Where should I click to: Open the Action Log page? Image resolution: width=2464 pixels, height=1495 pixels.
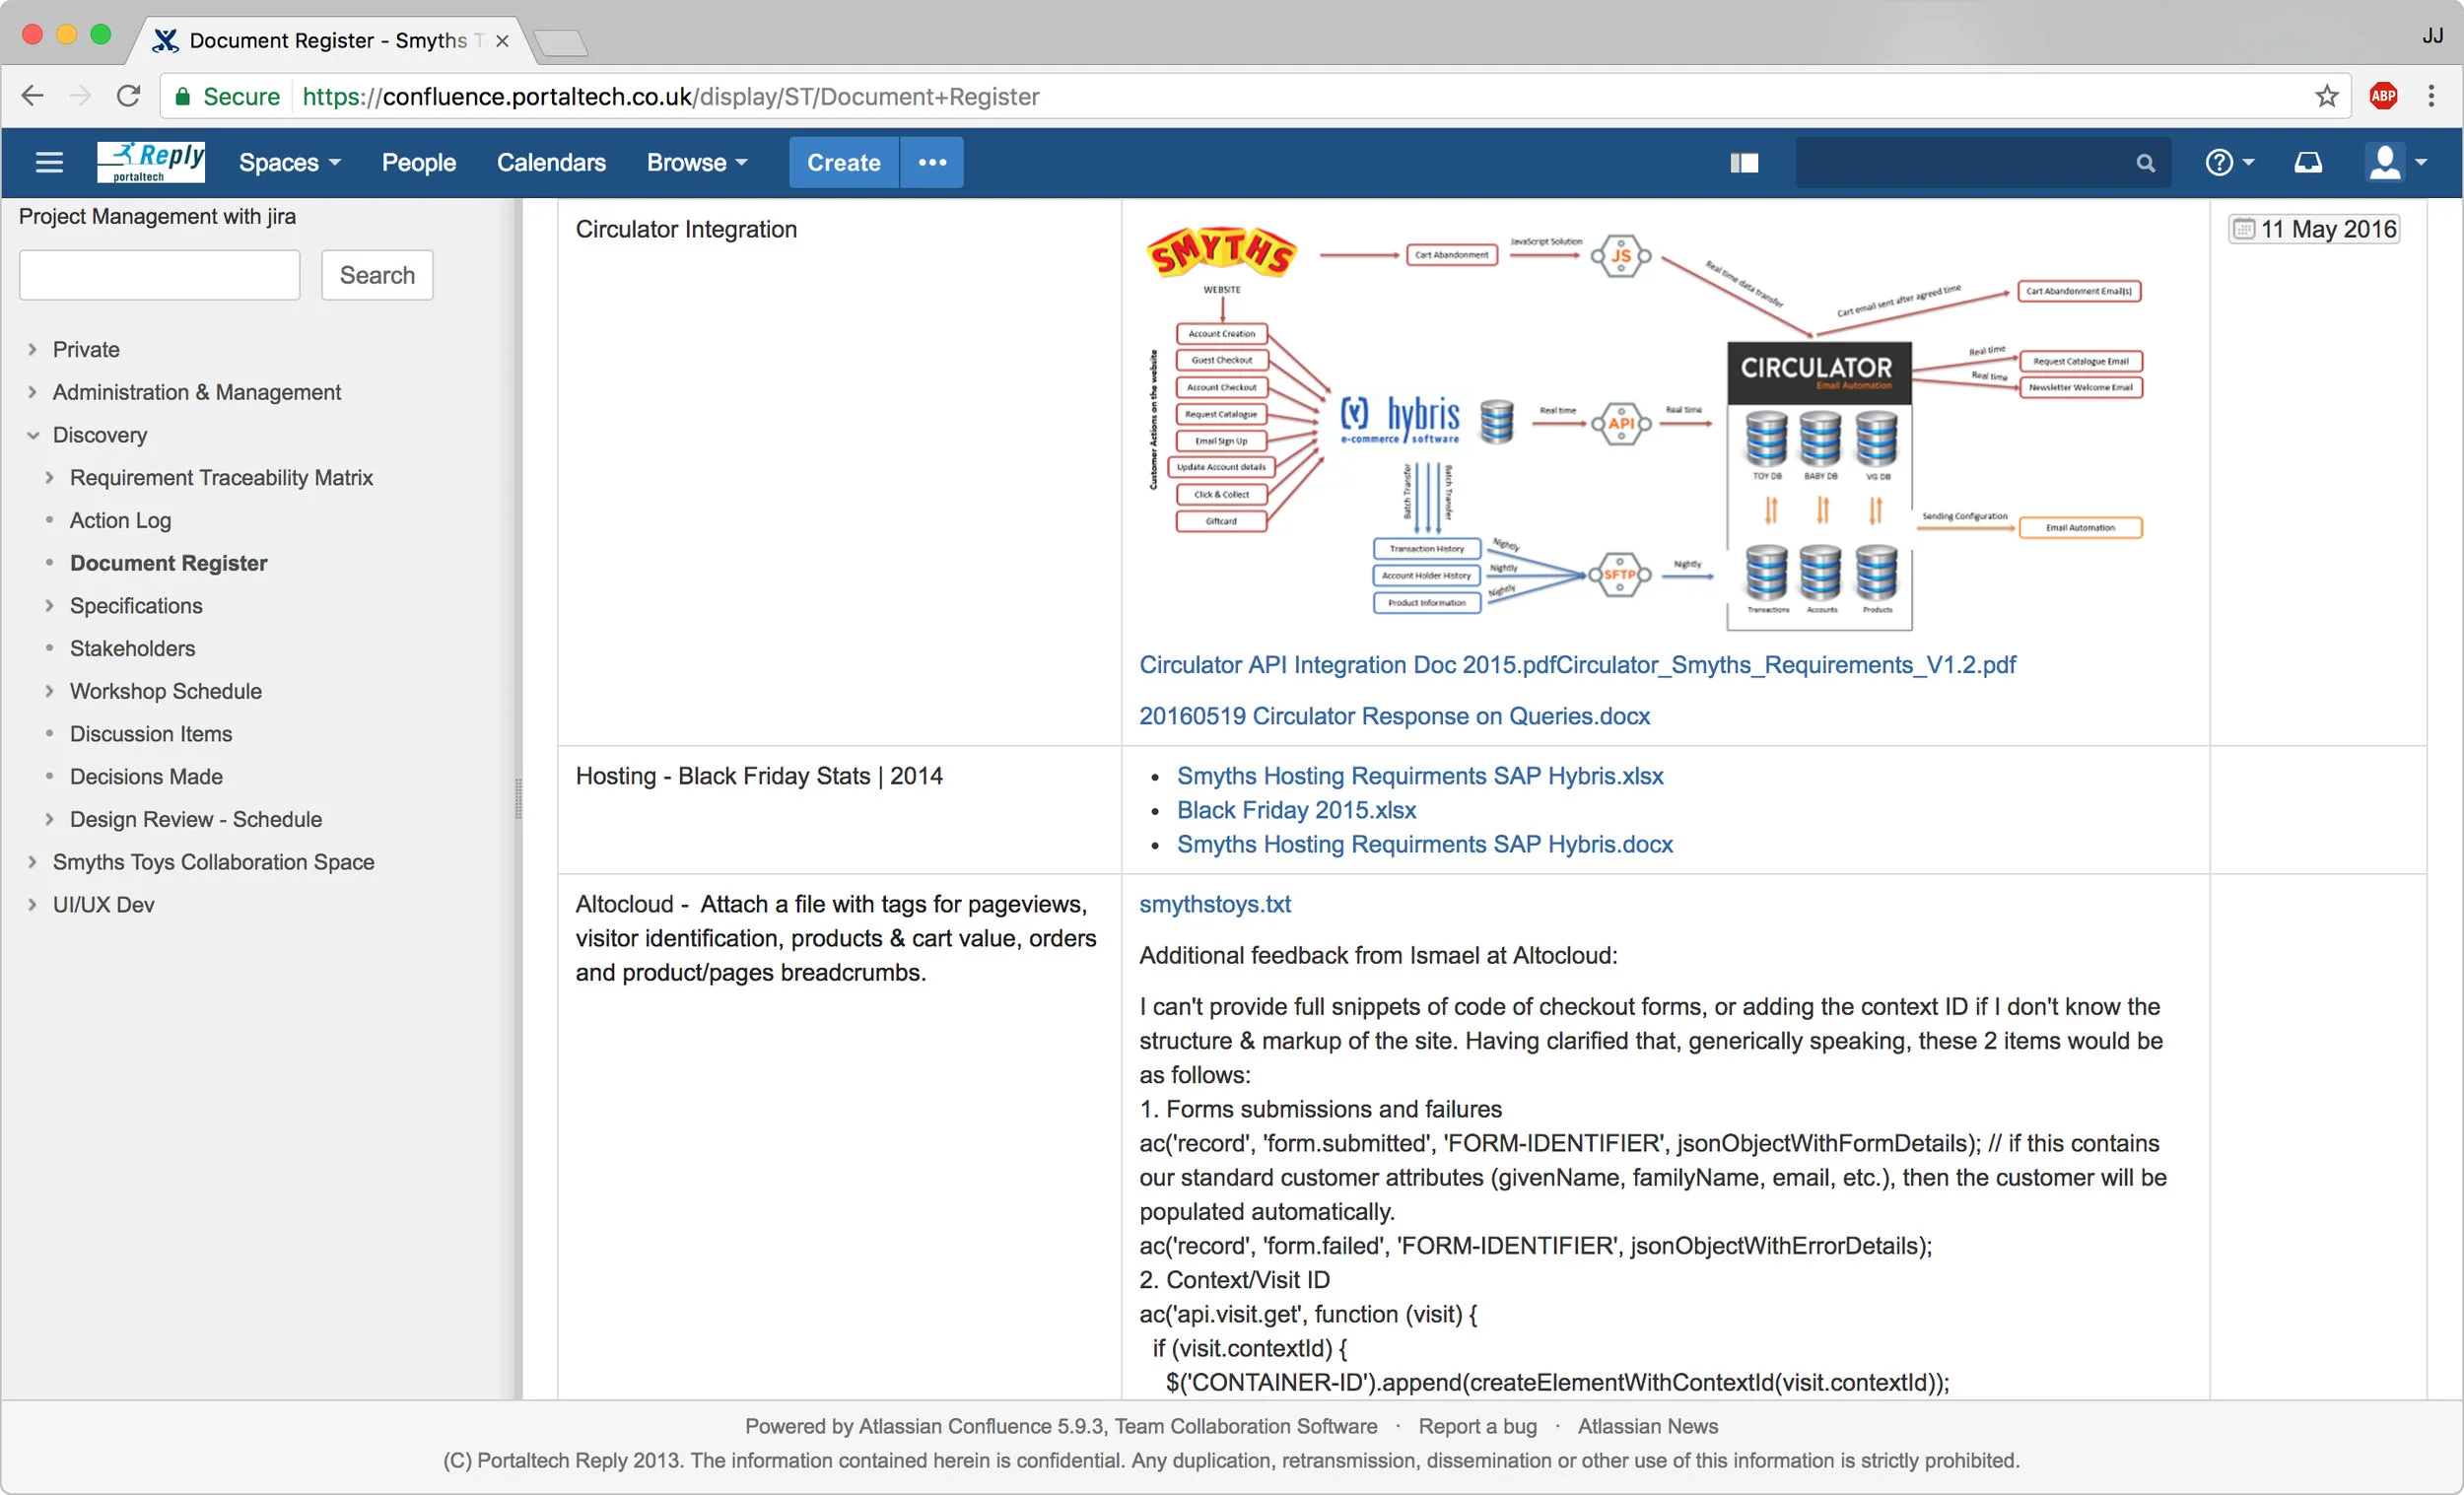click(121, 520)
